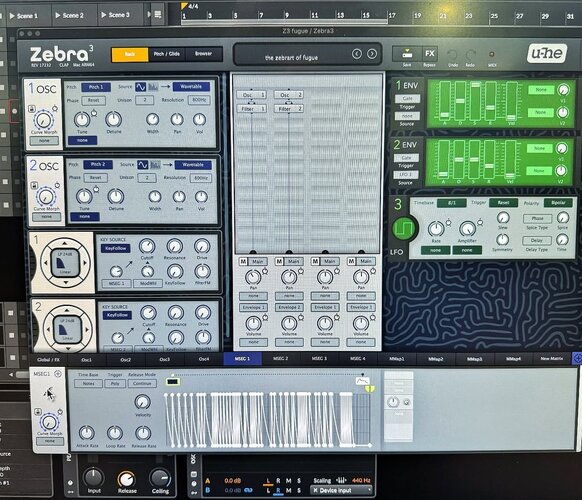Open the MSEG 2 lower tab
The width and height of the screenshot is (582, 500).
pos(281,359)
